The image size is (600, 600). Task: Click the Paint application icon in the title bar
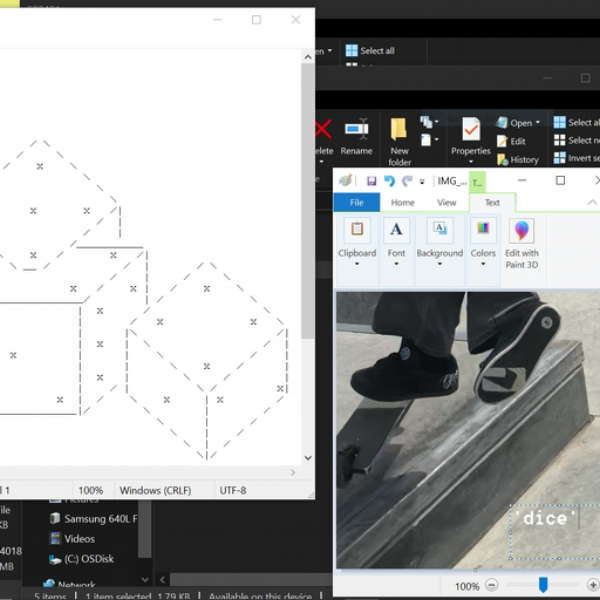click(346, 180)
